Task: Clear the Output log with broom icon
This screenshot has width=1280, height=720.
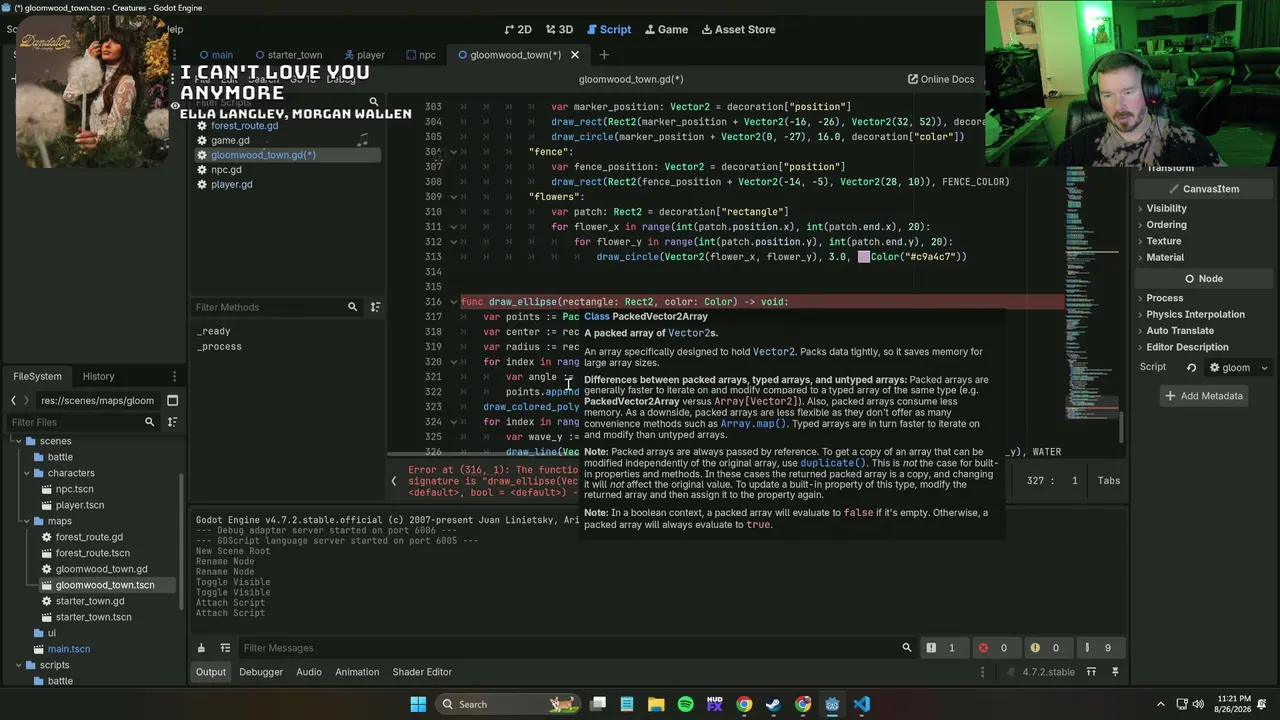Action: click(x=201, y=648)
